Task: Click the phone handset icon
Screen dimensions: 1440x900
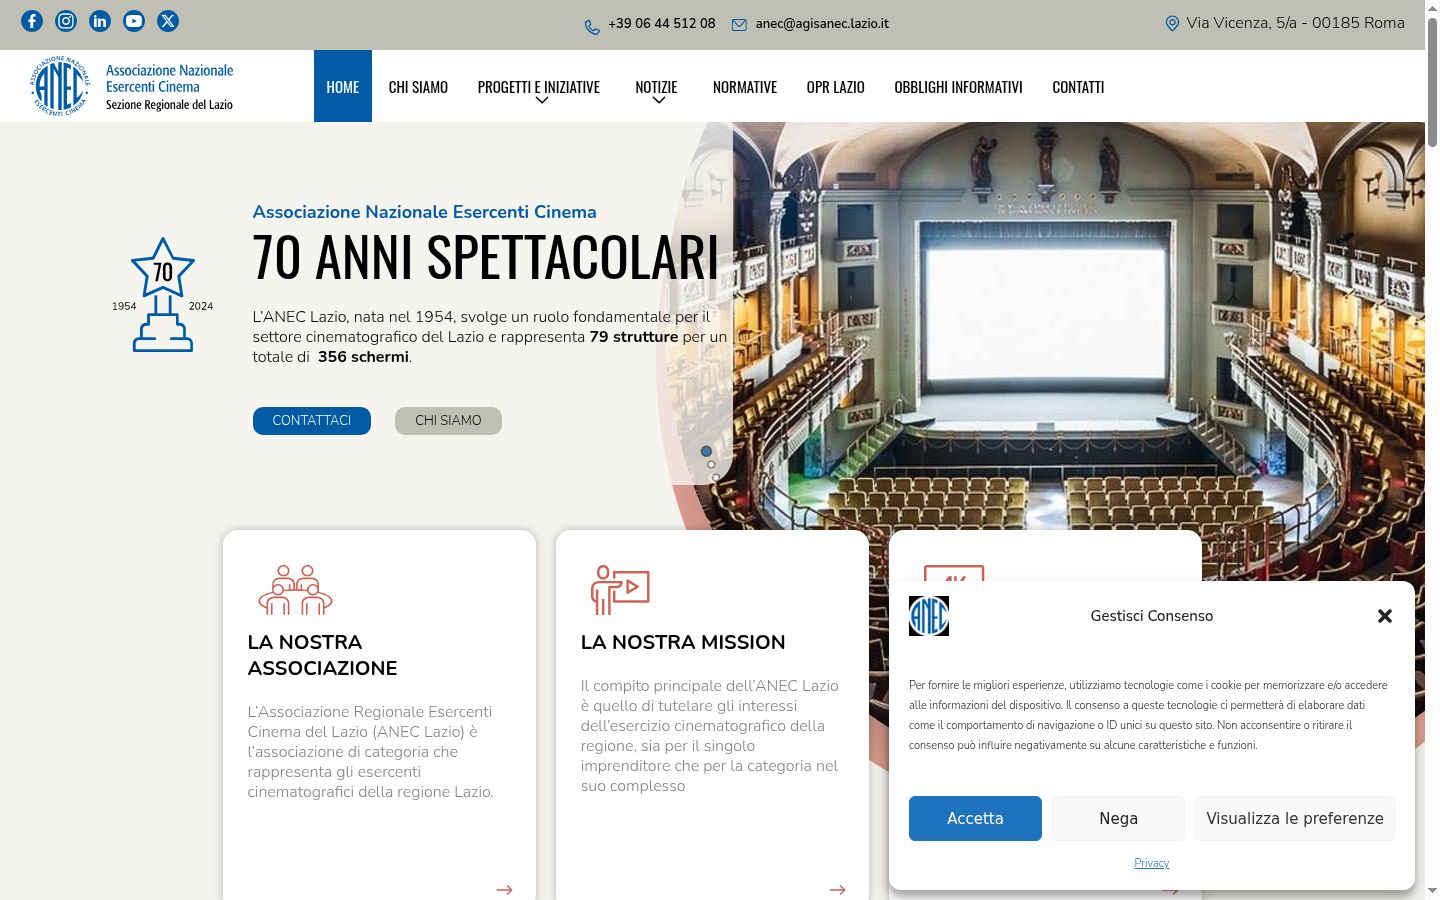Action: 592,26
